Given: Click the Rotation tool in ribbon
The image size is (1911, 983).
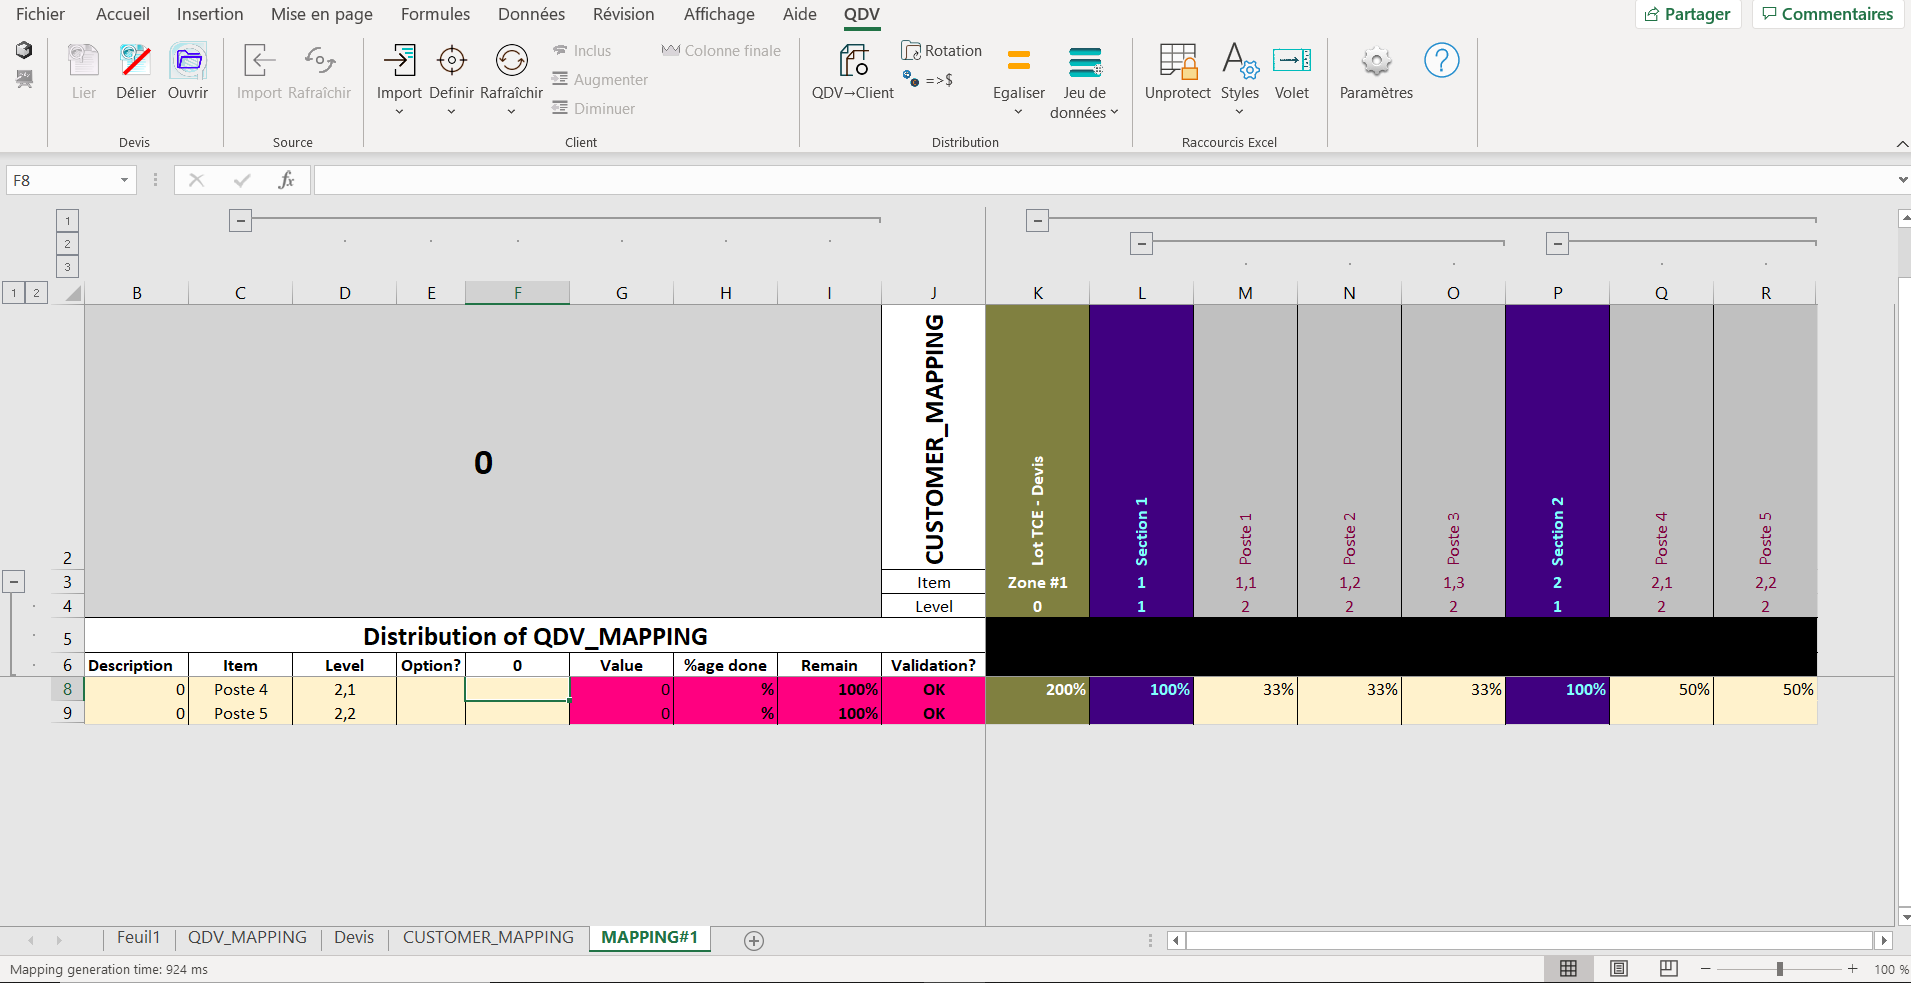Looking at the screenshot, I should (x=941, y=51).
